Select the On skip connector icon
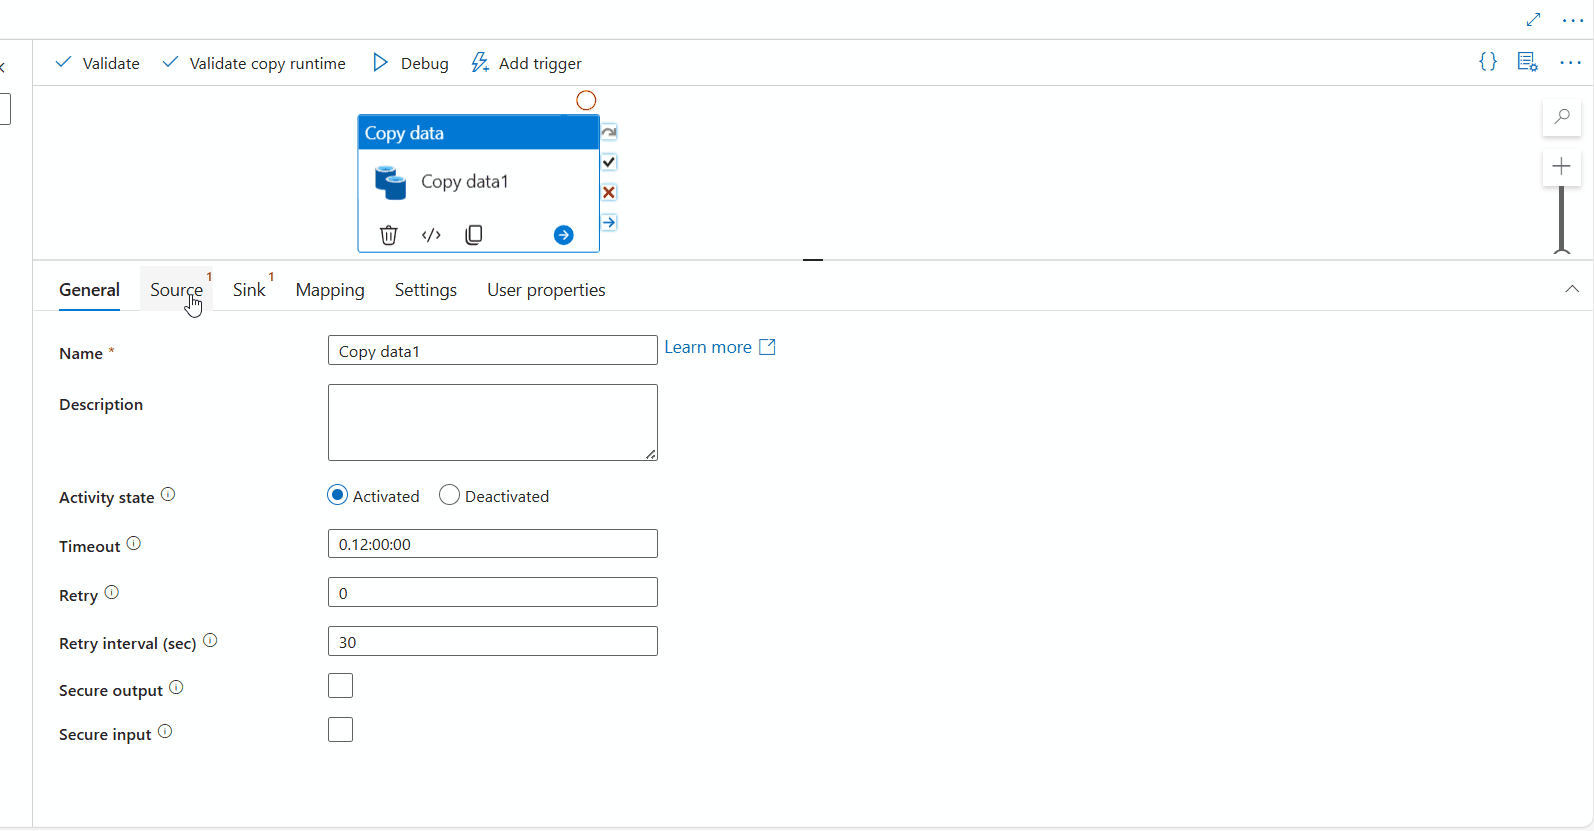 pyautogui.click(x=609, y=132)
